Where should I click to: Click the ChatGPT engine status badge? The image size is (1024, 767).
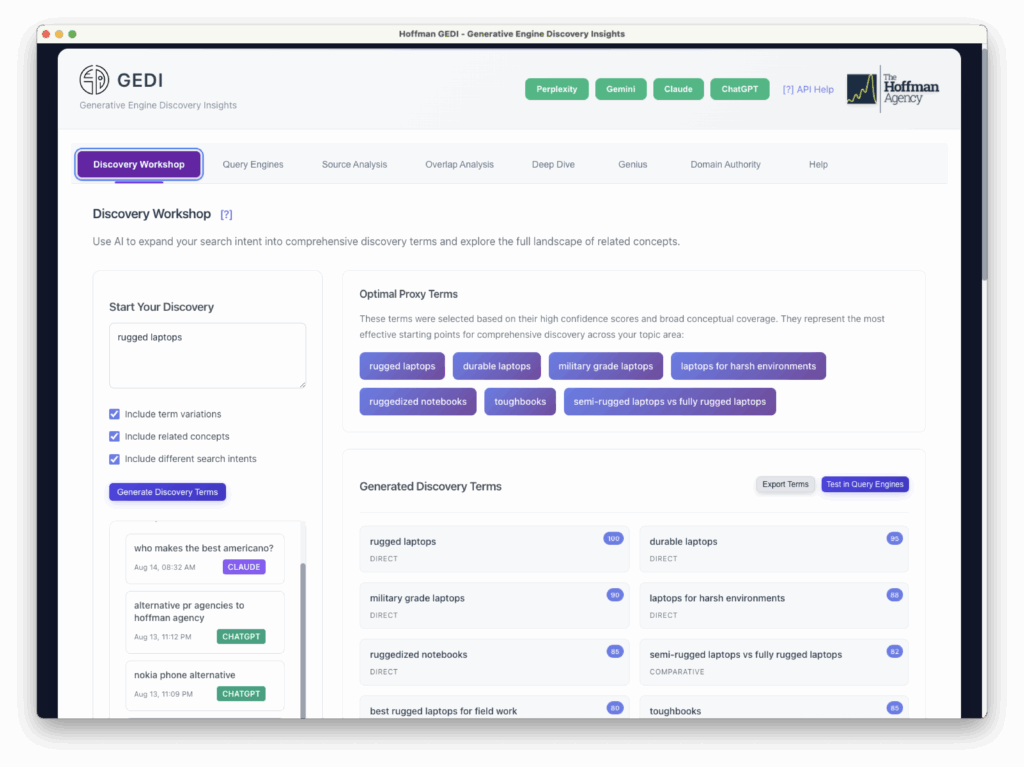tap(739, 88)
